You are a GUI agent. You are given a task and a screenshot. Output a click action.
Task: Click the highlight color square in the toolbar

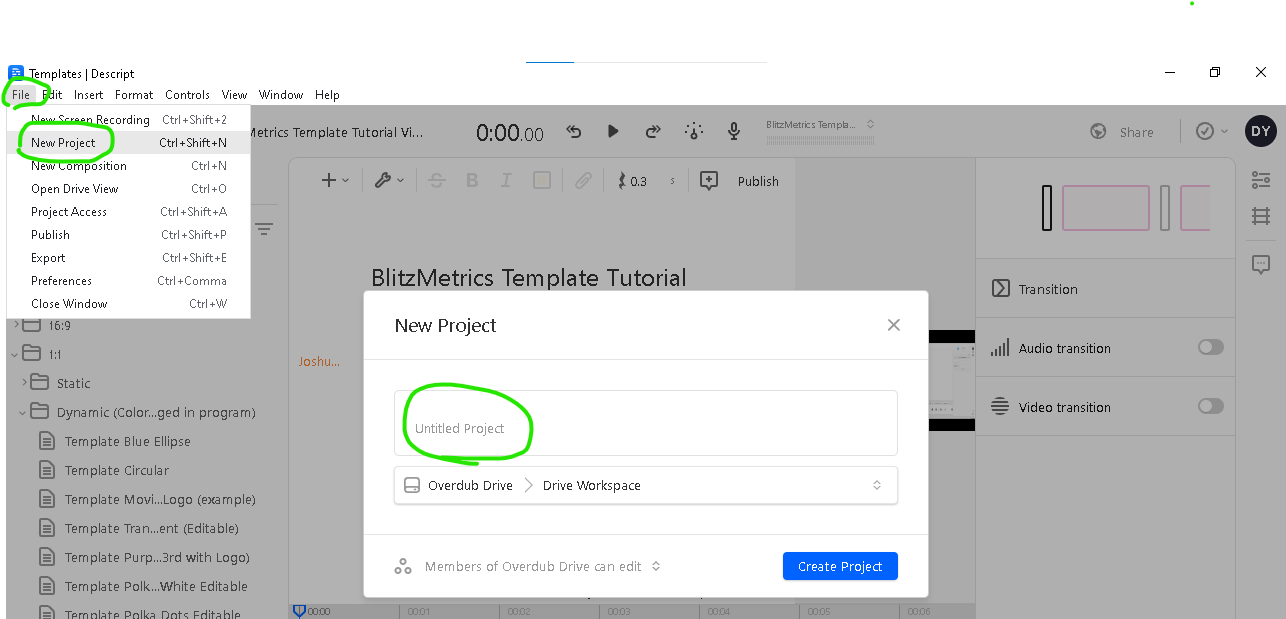542,181
